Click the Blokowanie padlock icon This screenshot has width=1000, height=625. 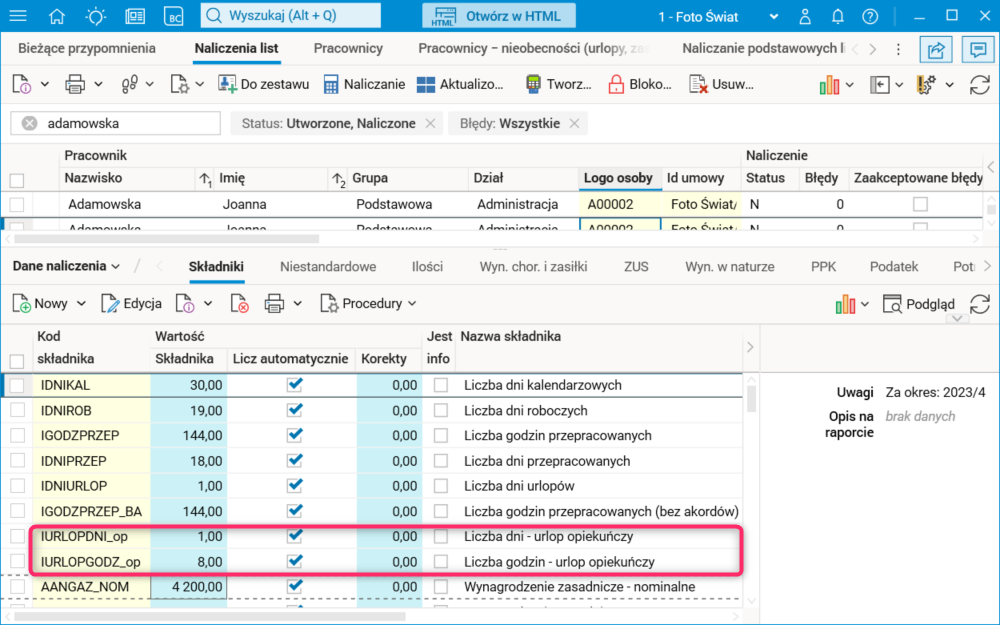point(616,85)
